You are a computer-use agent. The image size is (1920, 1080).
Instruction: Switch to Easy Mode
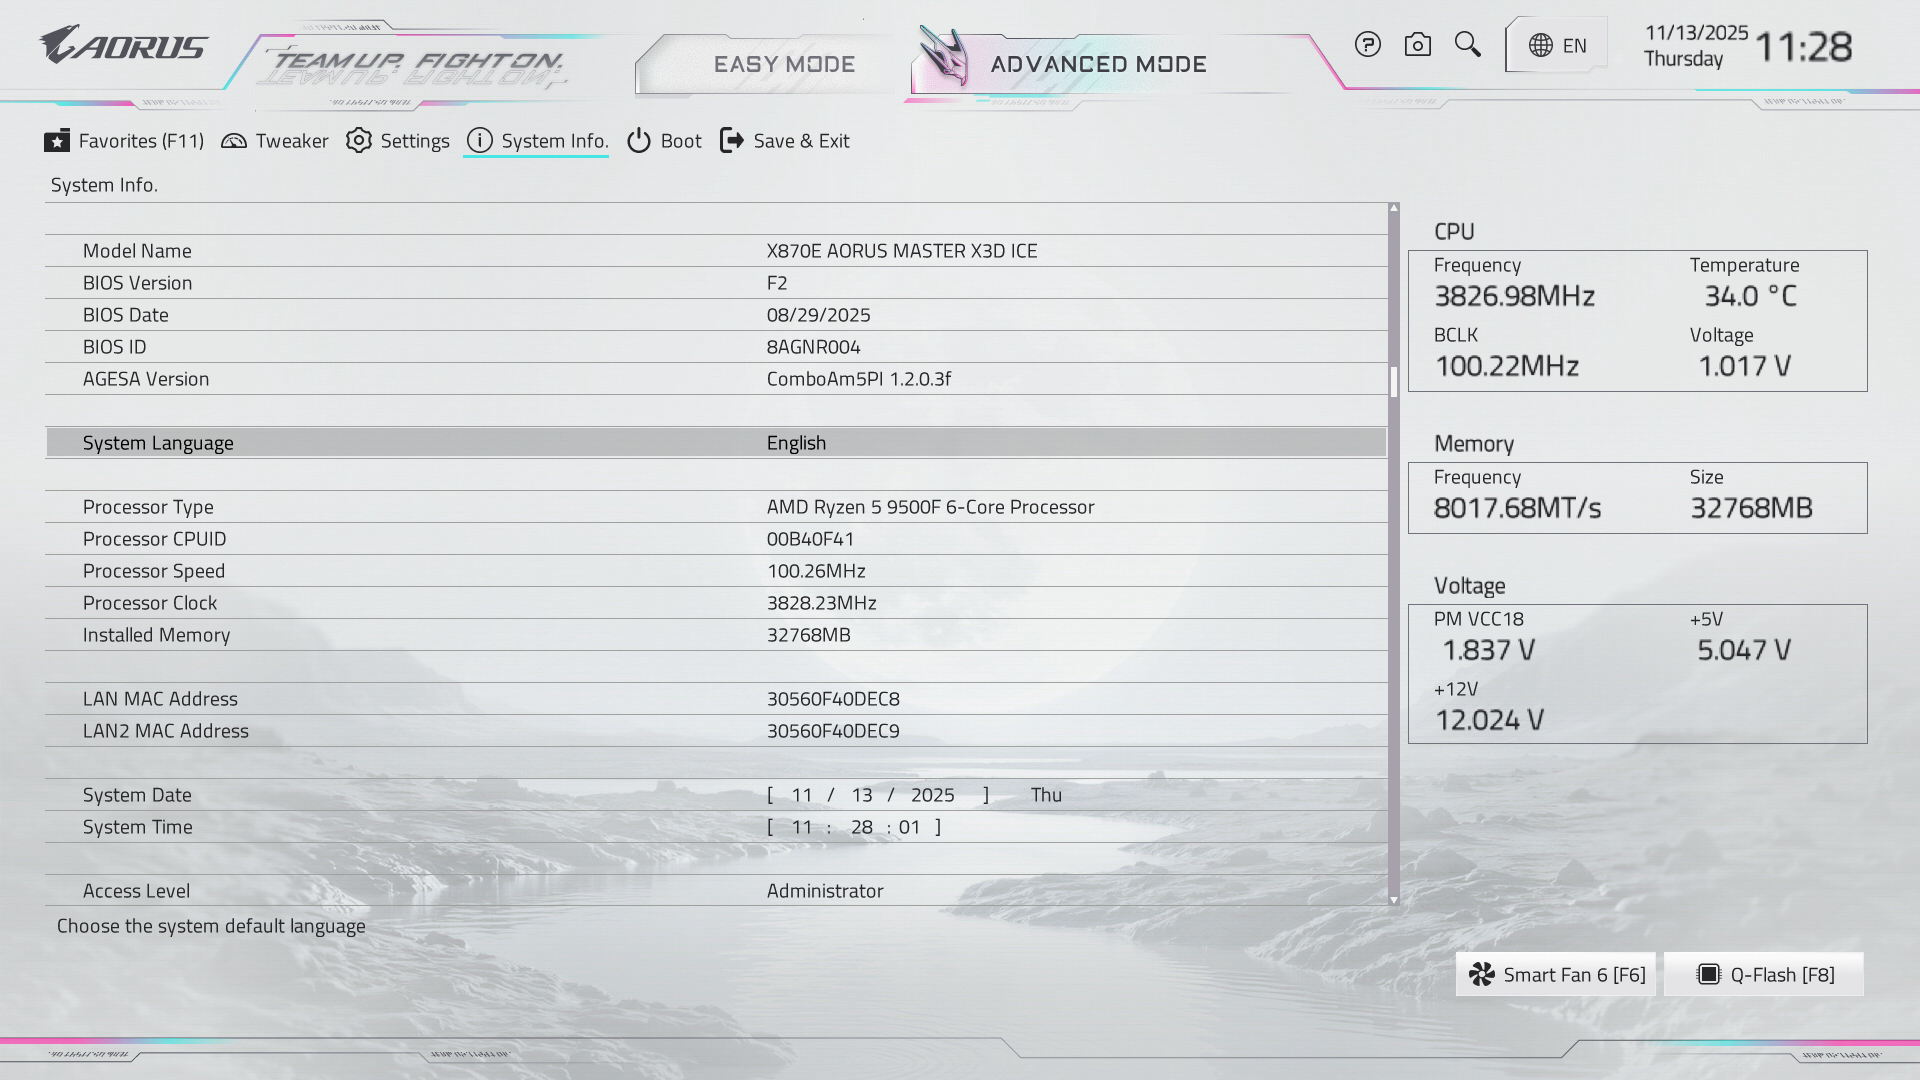(784, 65)
